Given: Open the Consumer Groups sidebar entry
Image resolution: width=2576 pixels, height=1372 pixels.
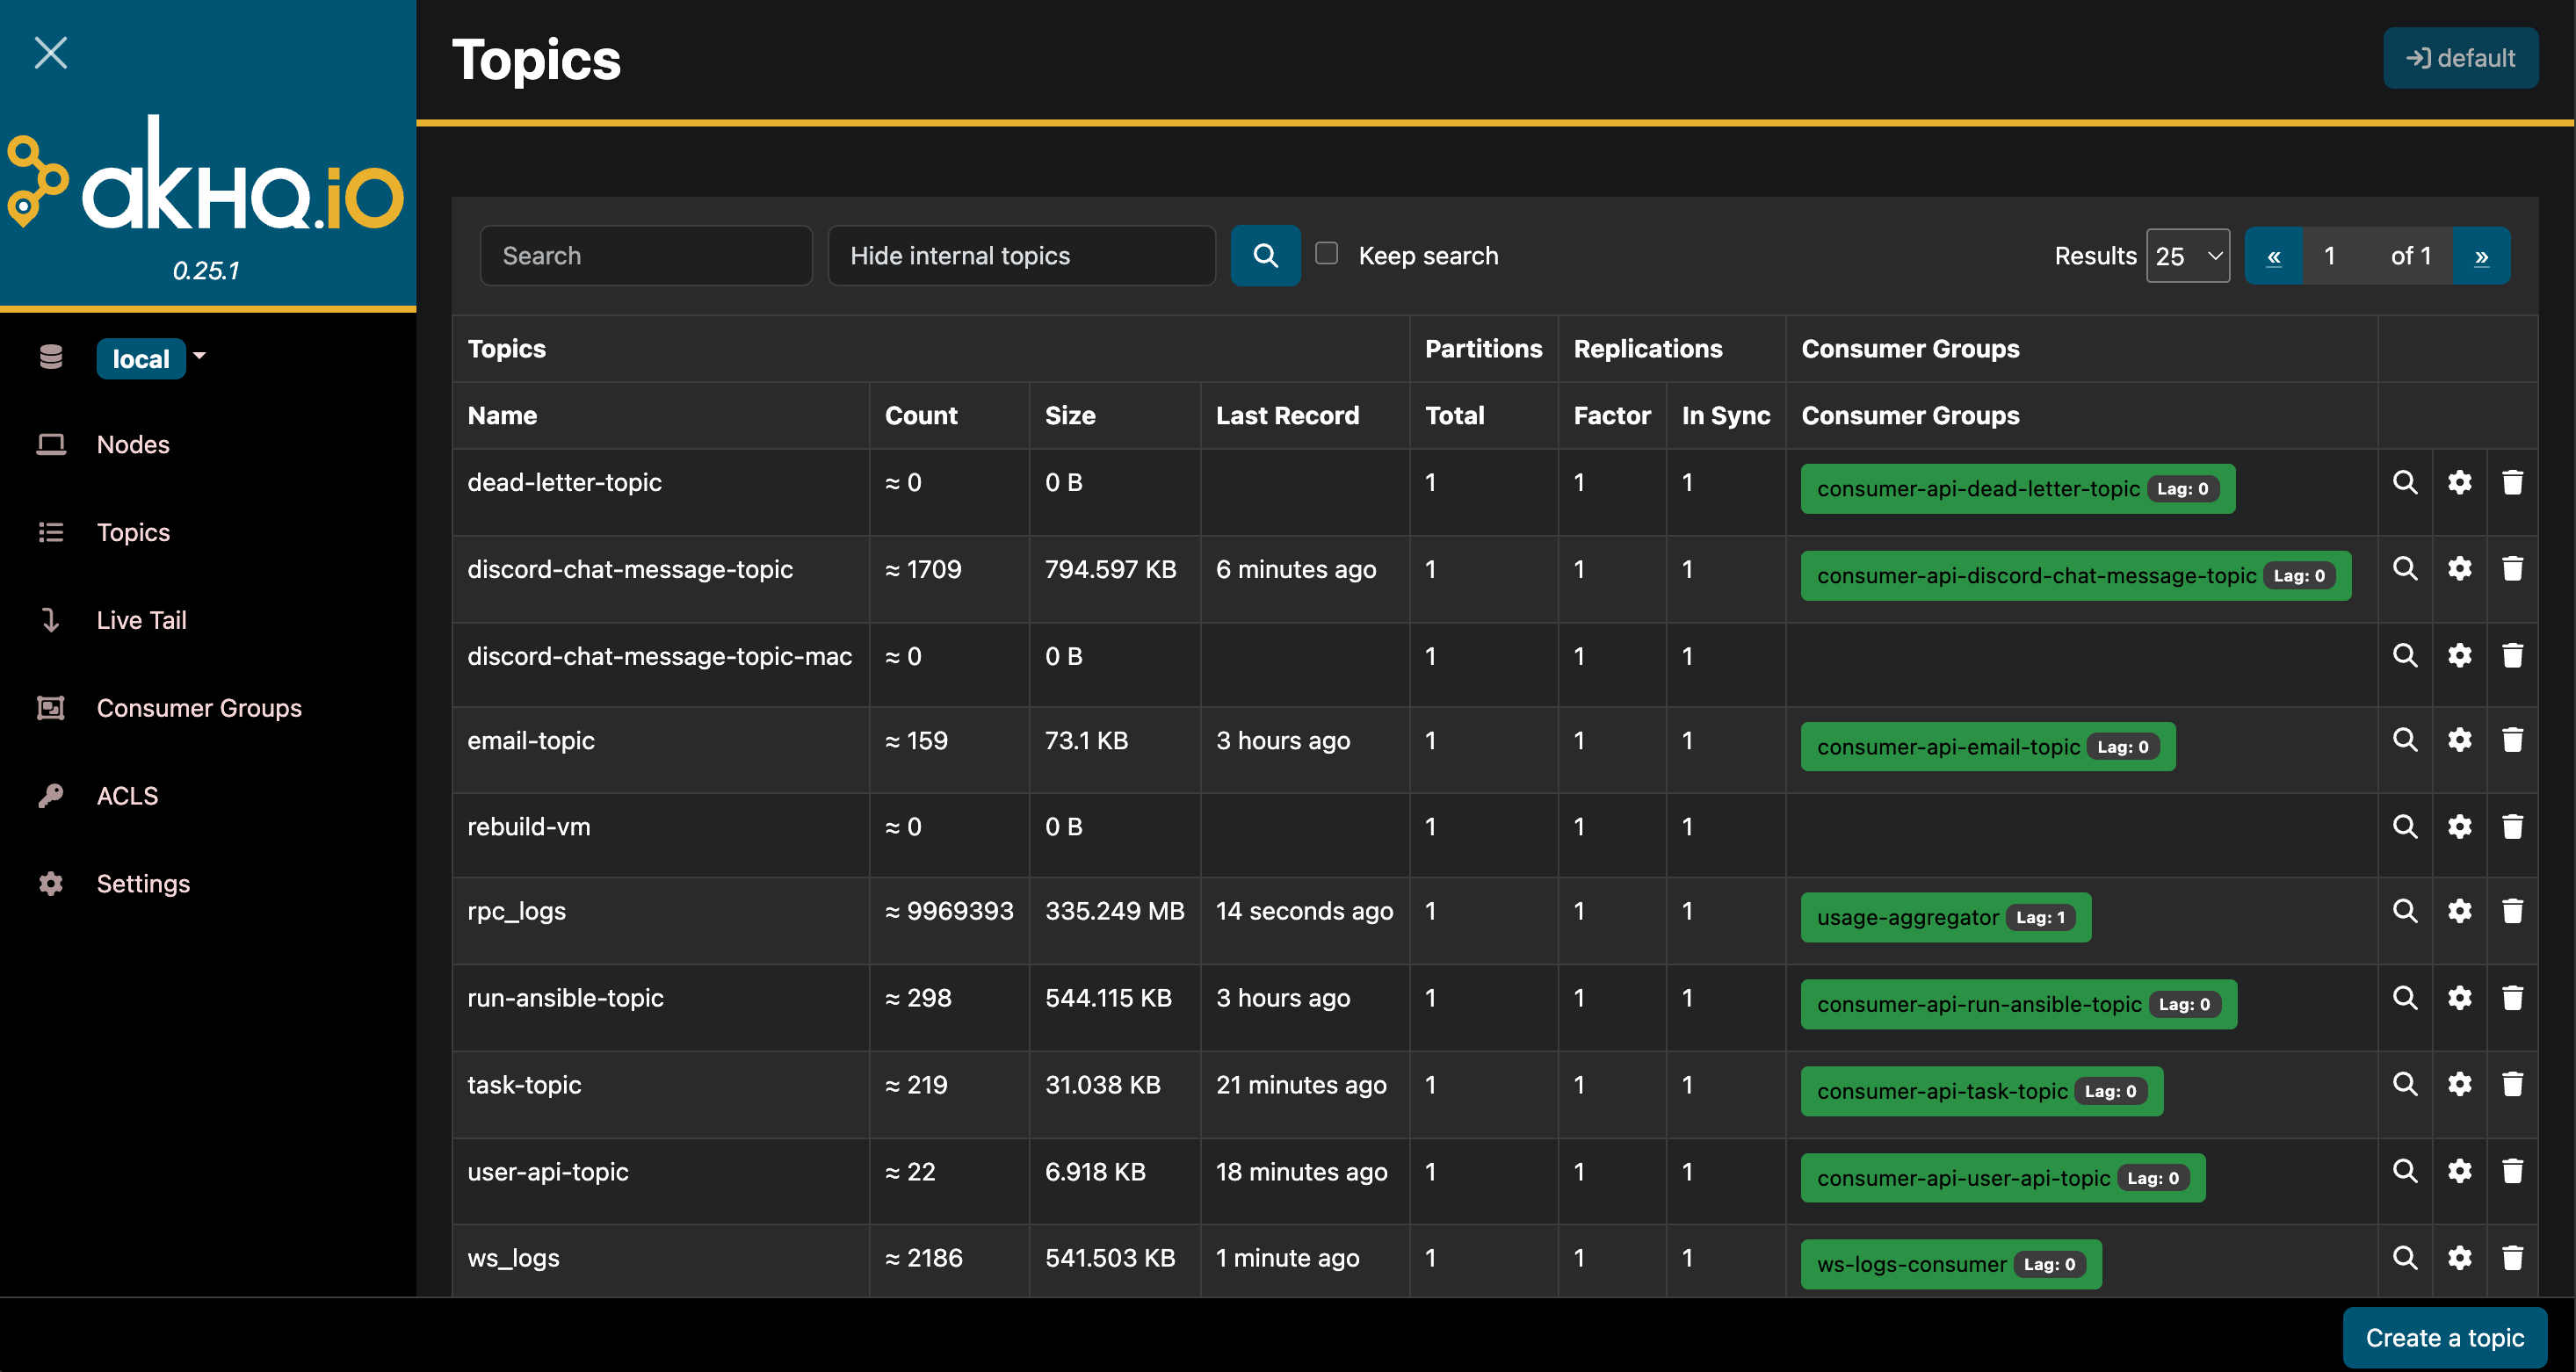Looking at the screenshot, I should pos(199,708).
